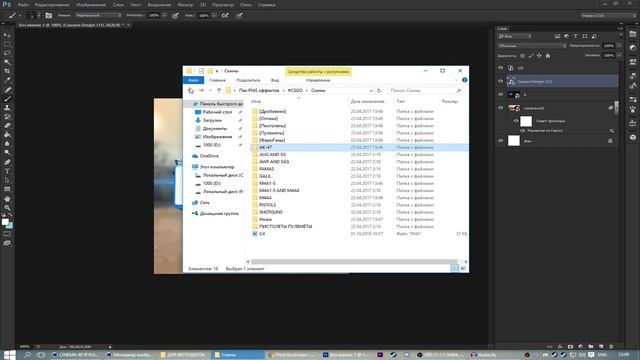Select the Path Selection tool
Screen dimensions: 640x360
pyautogui.click(x=7, y=180)
